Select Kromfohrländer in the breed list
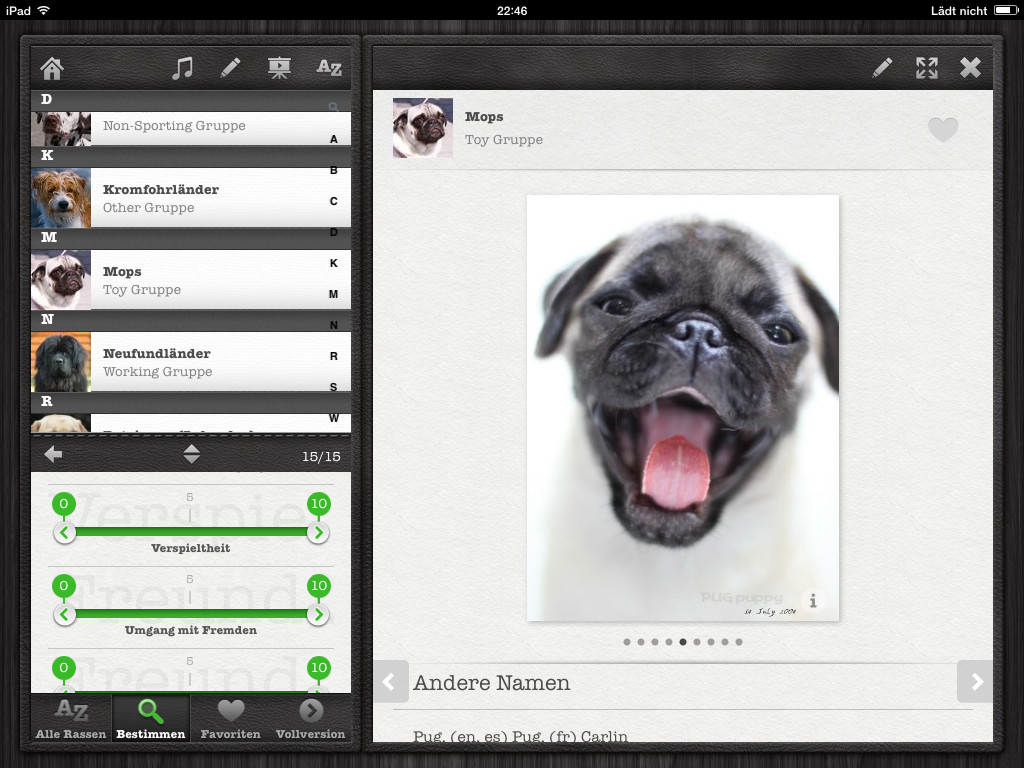Viewport: 1024px width, 768px height. [x=191, y=198]
